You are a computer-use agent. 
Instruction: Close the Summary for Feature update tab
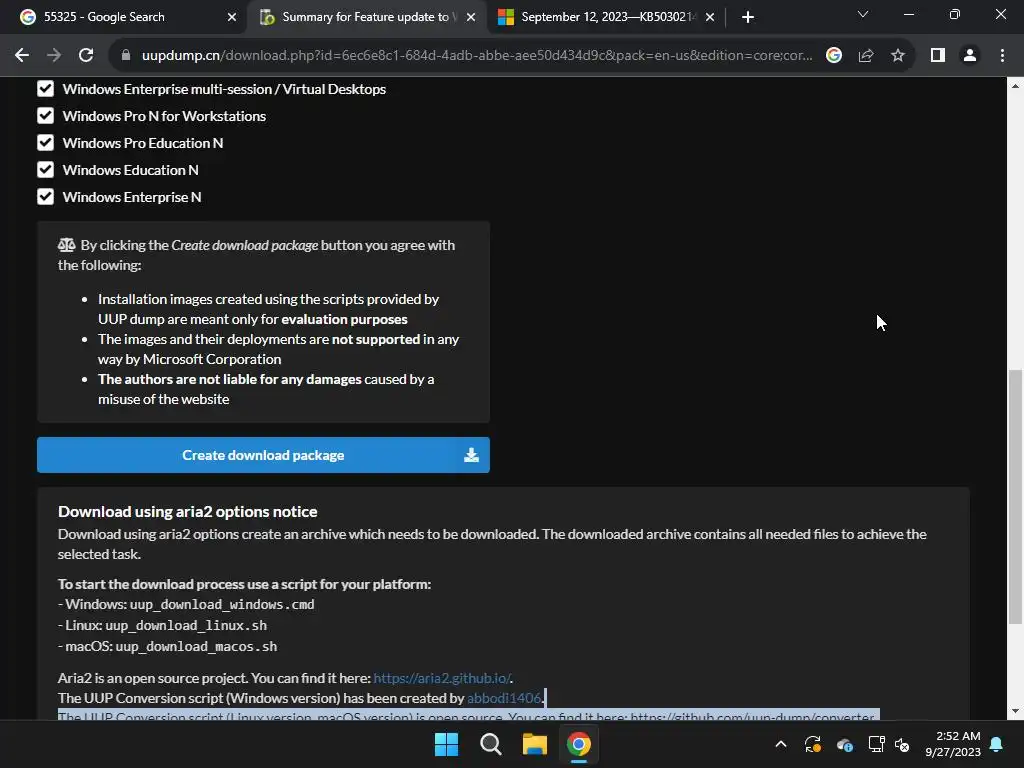tap(471, 17)
